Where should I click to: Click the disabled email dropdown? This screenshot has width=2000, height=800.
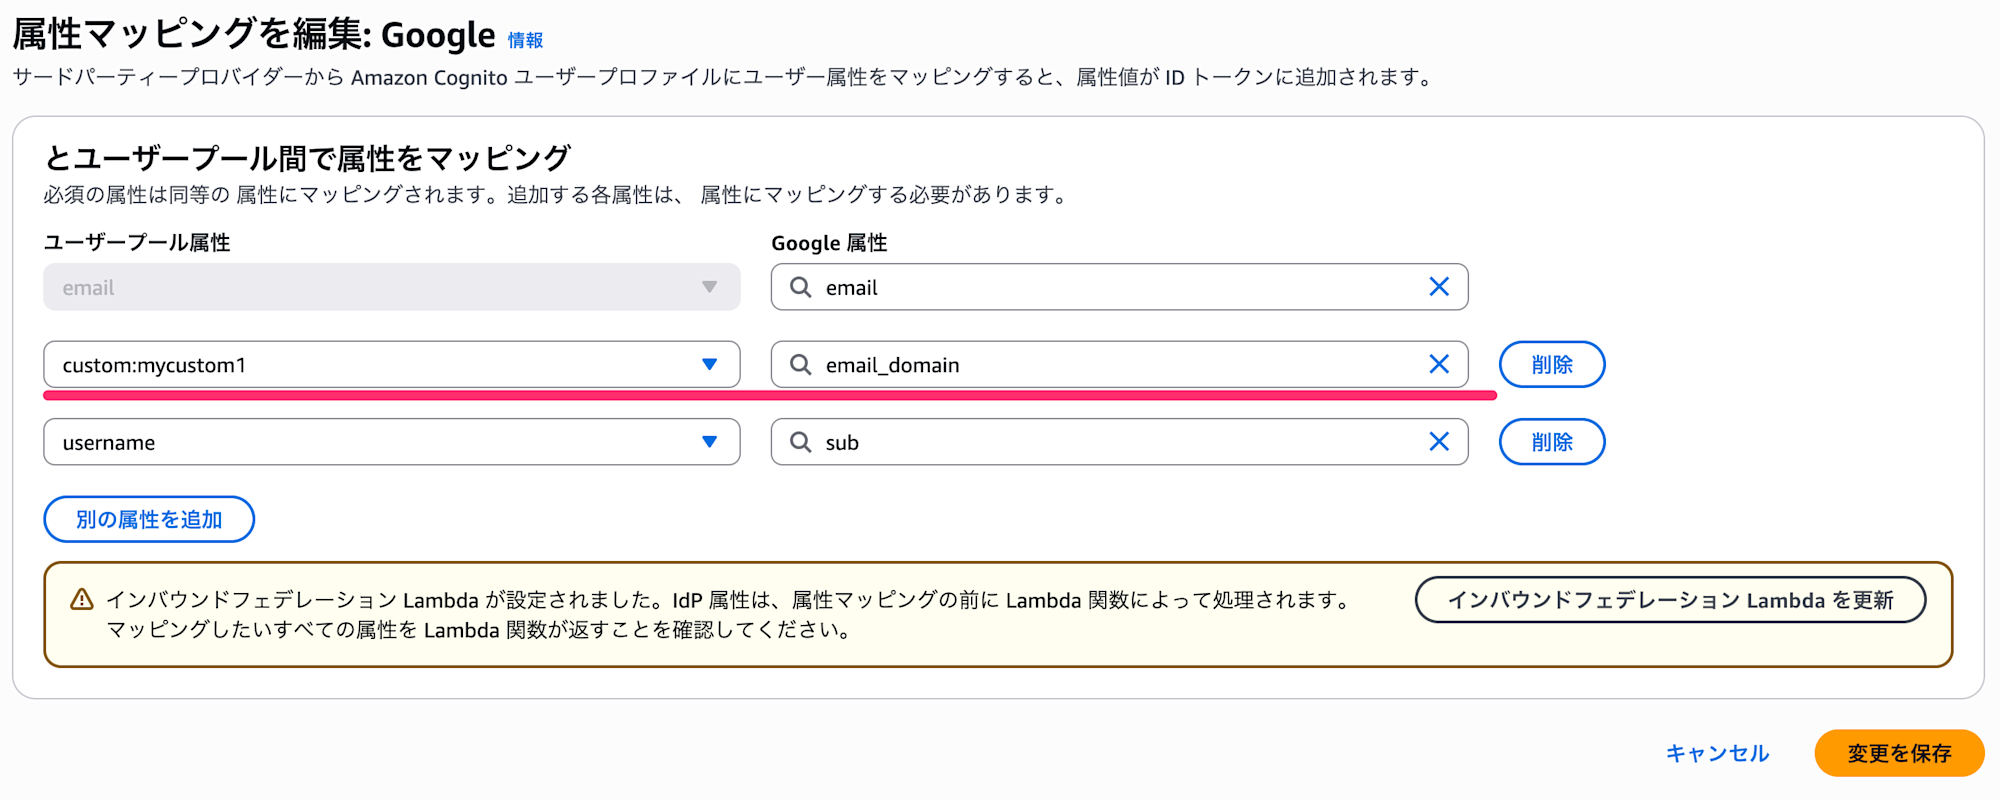coord(391,287)
